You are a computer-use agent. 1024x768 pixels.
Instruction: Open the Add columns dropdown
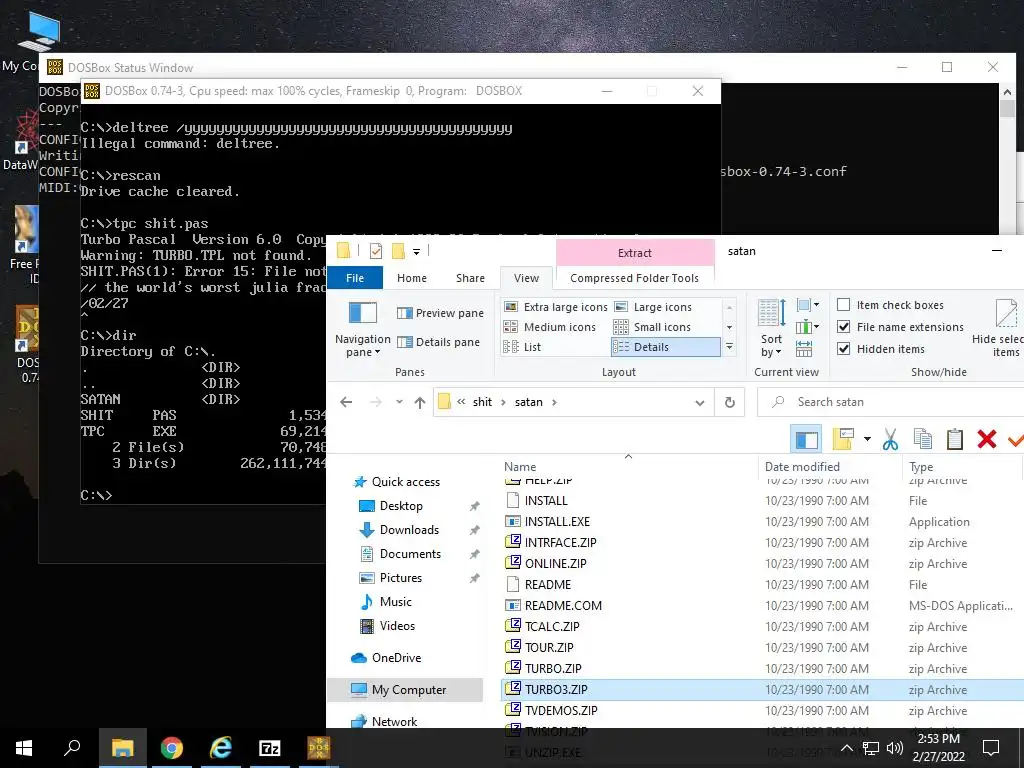808,327
